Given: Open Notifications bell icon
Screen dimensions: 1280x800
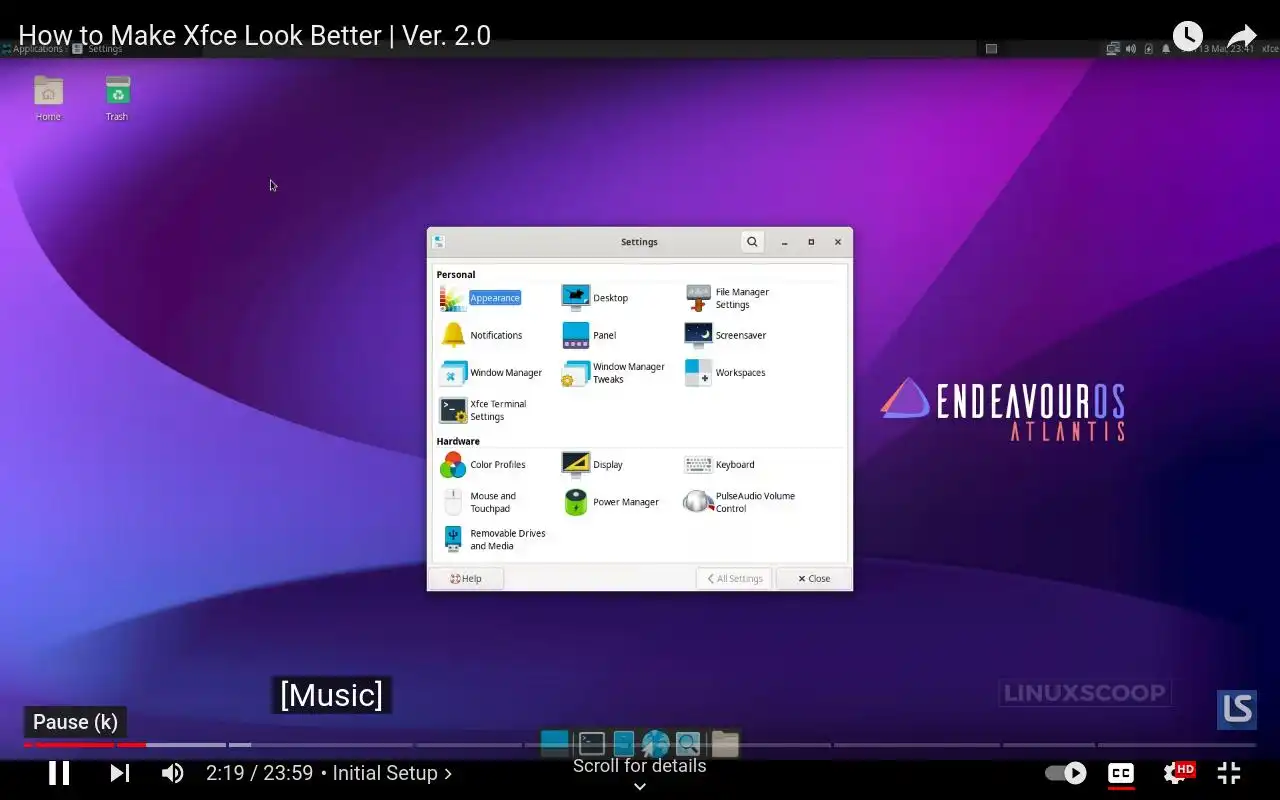Looking at the screenshot, I should tap(453, 335).
